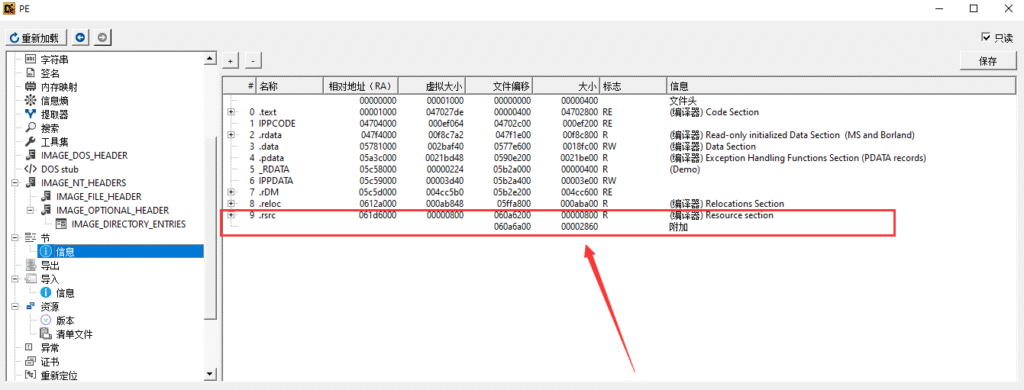Image resolution: width=1024 pixels, height=390 pixels.
Task: Collapse the 导入 import node
Action: 15,279
